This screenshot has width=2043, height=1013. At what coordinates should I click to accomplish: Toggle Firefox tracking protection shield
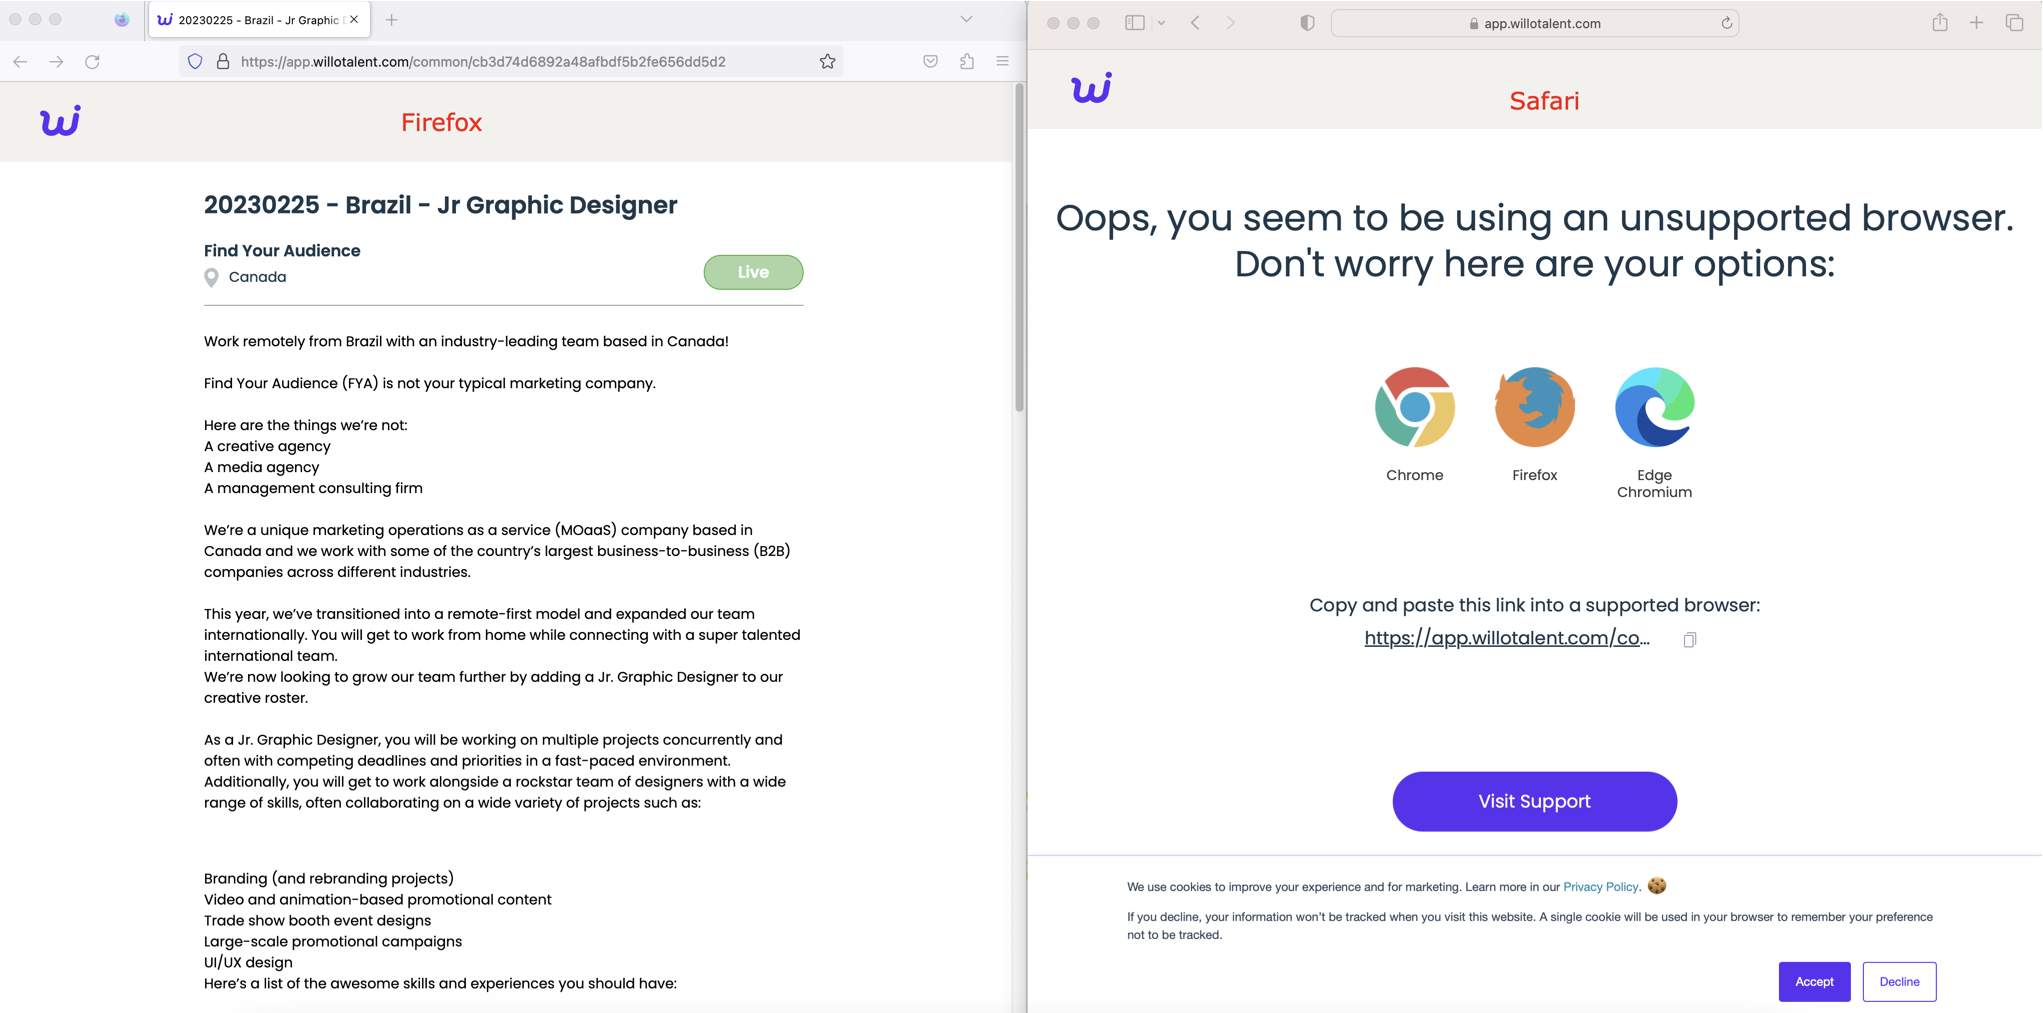[x=194, y=61]
